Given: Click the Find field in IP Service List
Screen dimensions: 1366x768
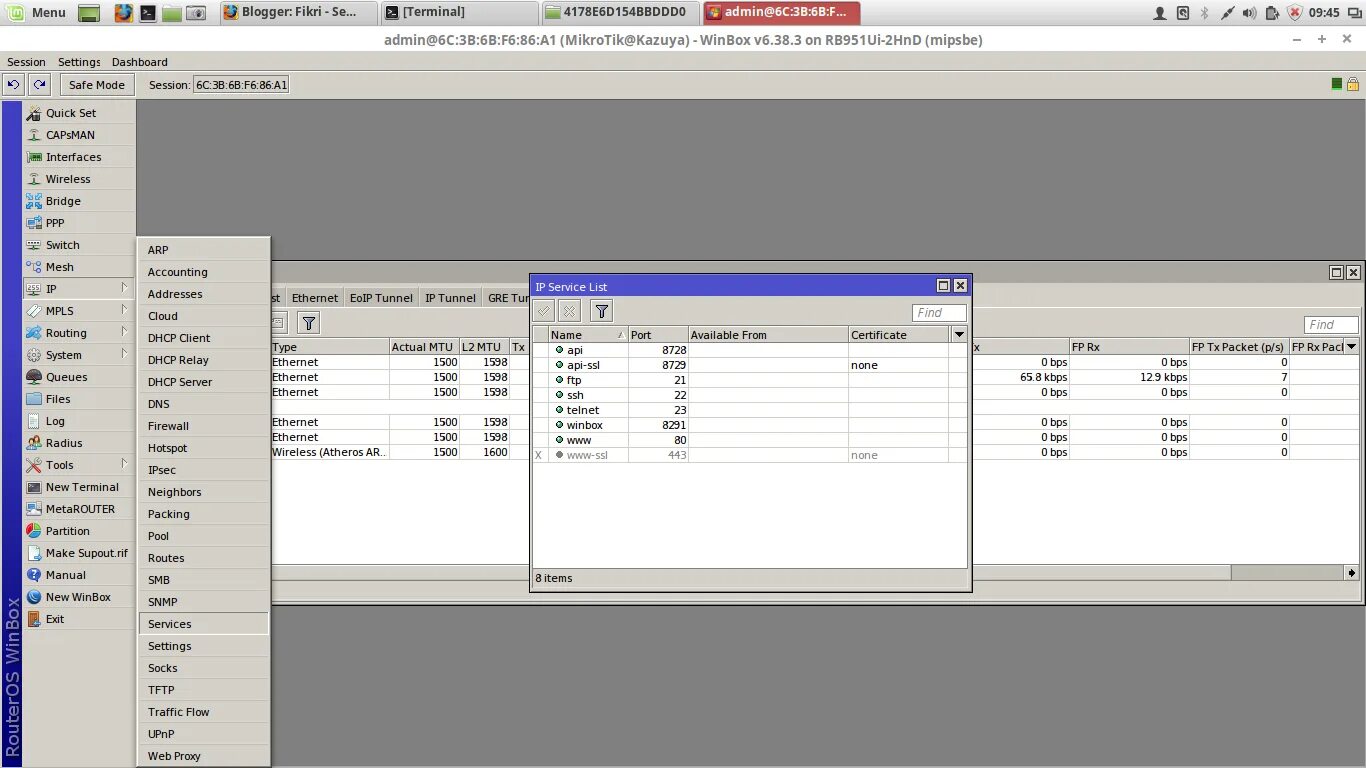Looking at the screenshot, I should 937,311.
